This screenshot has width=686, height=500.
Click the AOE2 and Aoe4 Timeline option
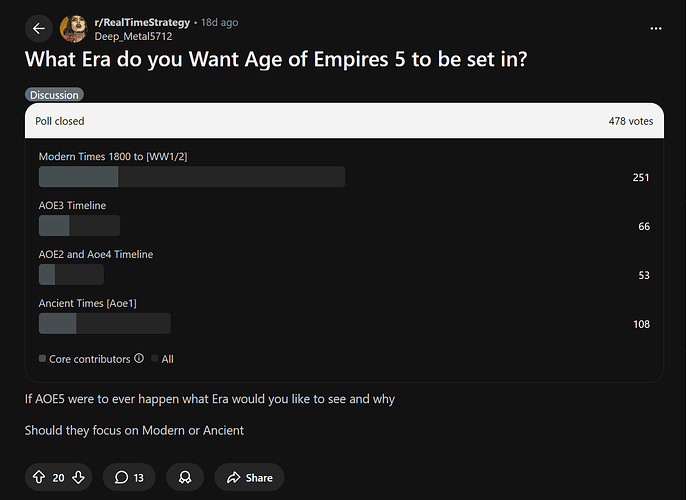96,254
